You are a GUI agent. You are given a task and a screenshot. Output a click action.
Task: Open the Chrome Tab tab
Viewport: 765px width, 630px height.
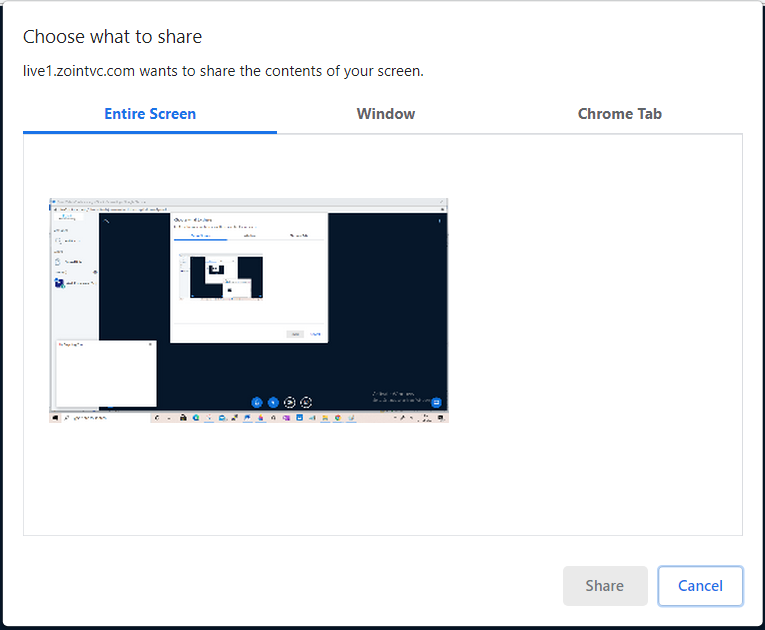pos(619,114)
